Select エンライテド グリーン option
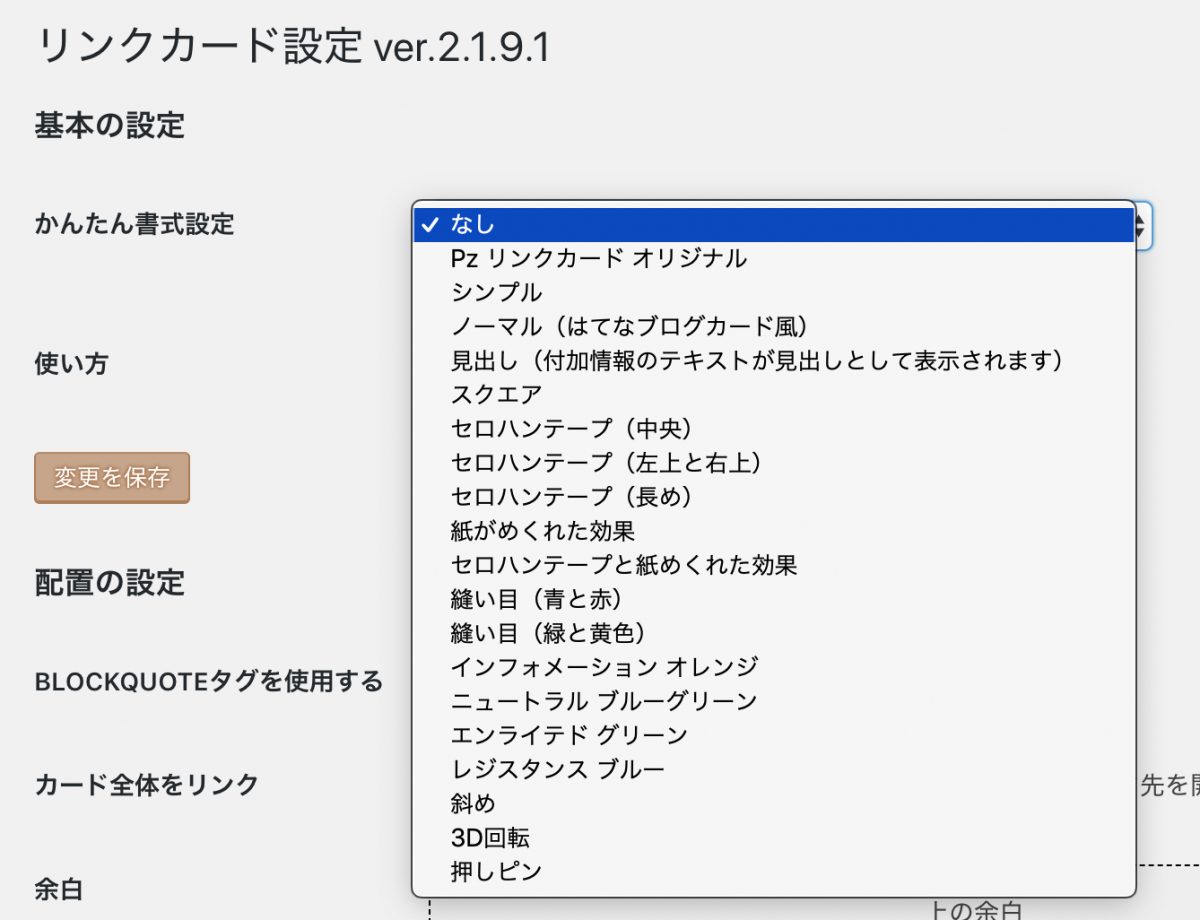 pos(774,735)
